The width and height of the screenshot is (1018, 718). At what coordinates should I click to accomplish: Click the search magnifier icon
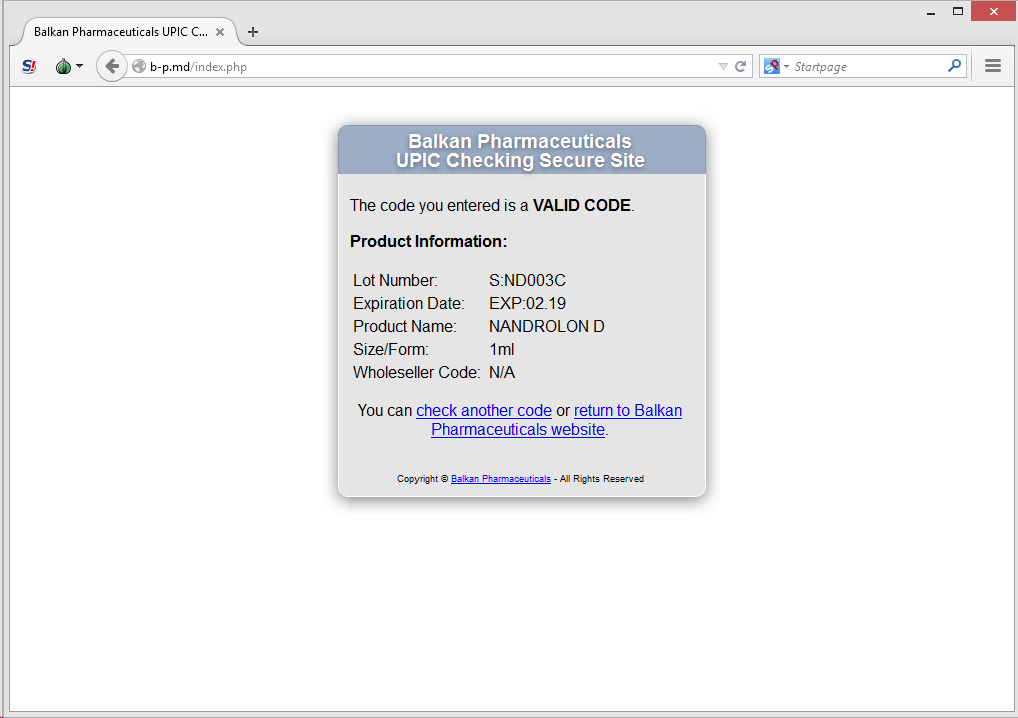click(x=954, y=66)
